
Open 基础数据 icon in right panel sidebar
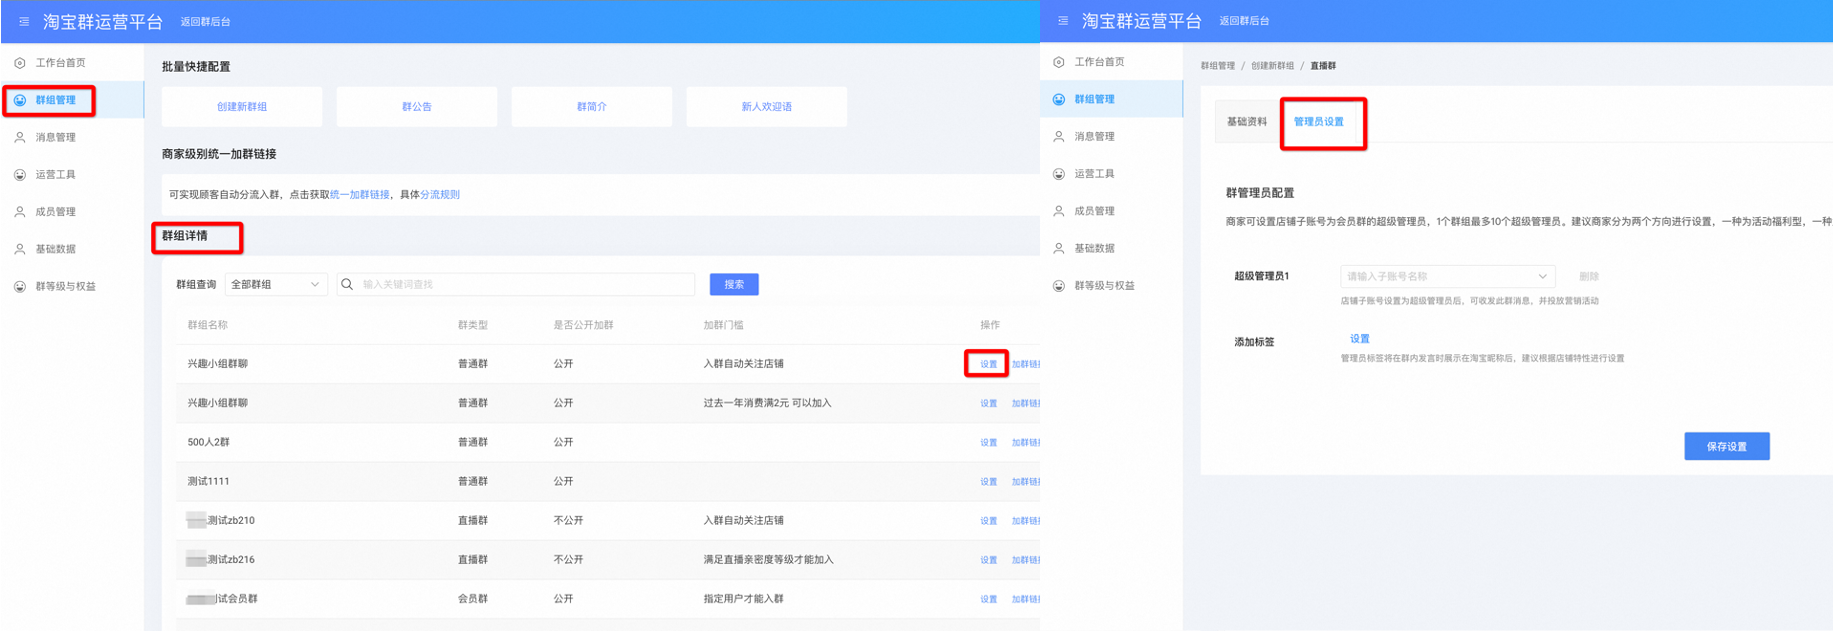click(1059, 248)
